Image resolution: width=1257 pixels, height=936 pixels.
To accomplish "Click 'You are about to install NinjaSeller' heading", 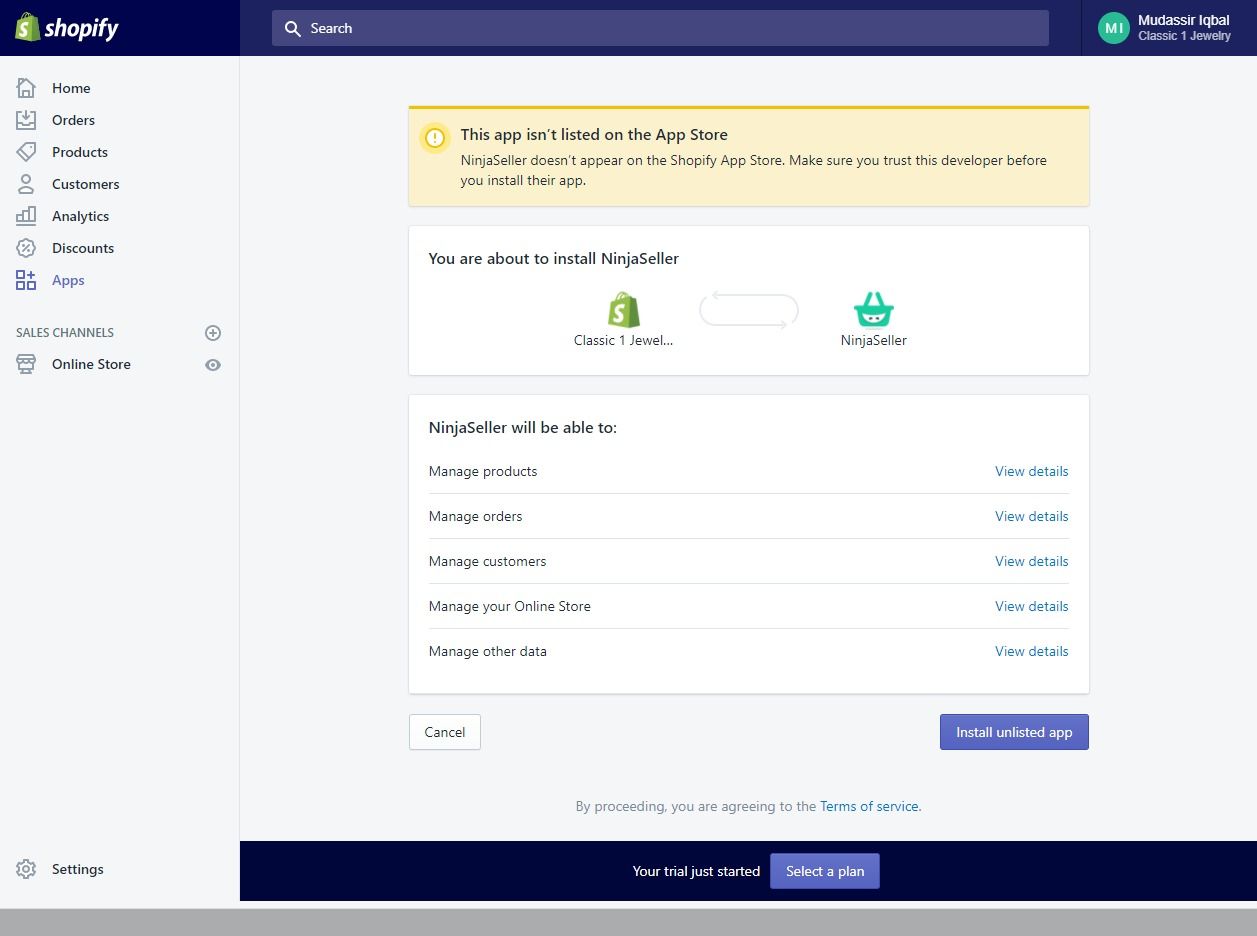I will [554, 258].
